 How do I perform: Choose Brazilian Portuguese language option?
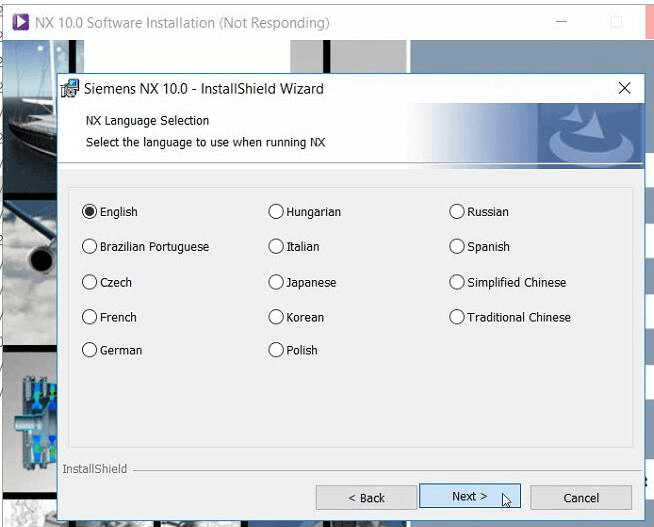tap(90, 247)
